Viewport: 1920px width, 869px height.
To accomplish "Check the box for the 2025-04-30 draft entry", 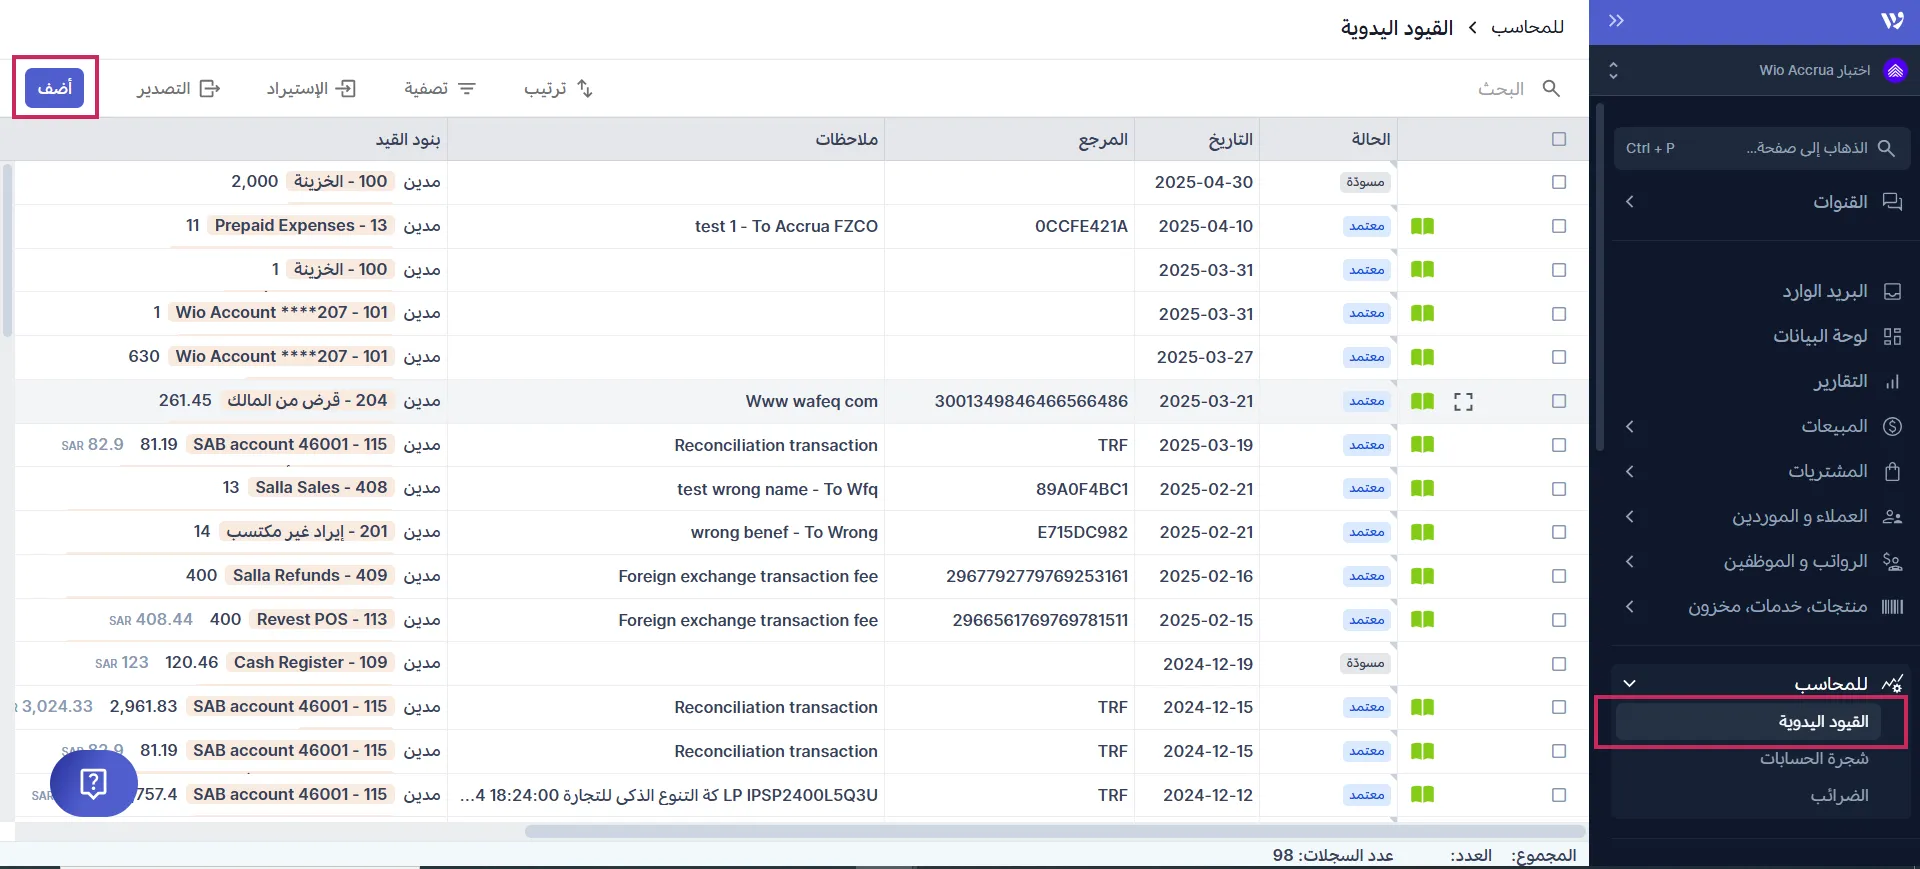I will click(1558, 182).
